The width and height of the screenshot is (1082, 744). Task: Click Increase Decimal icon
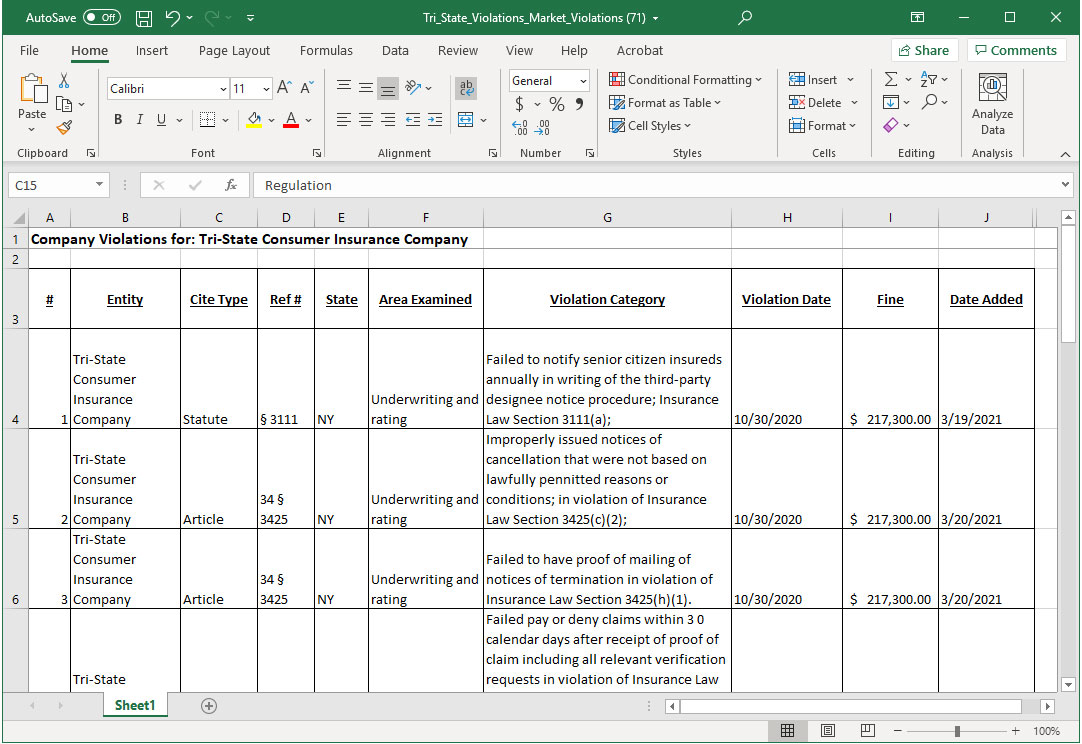520,128
